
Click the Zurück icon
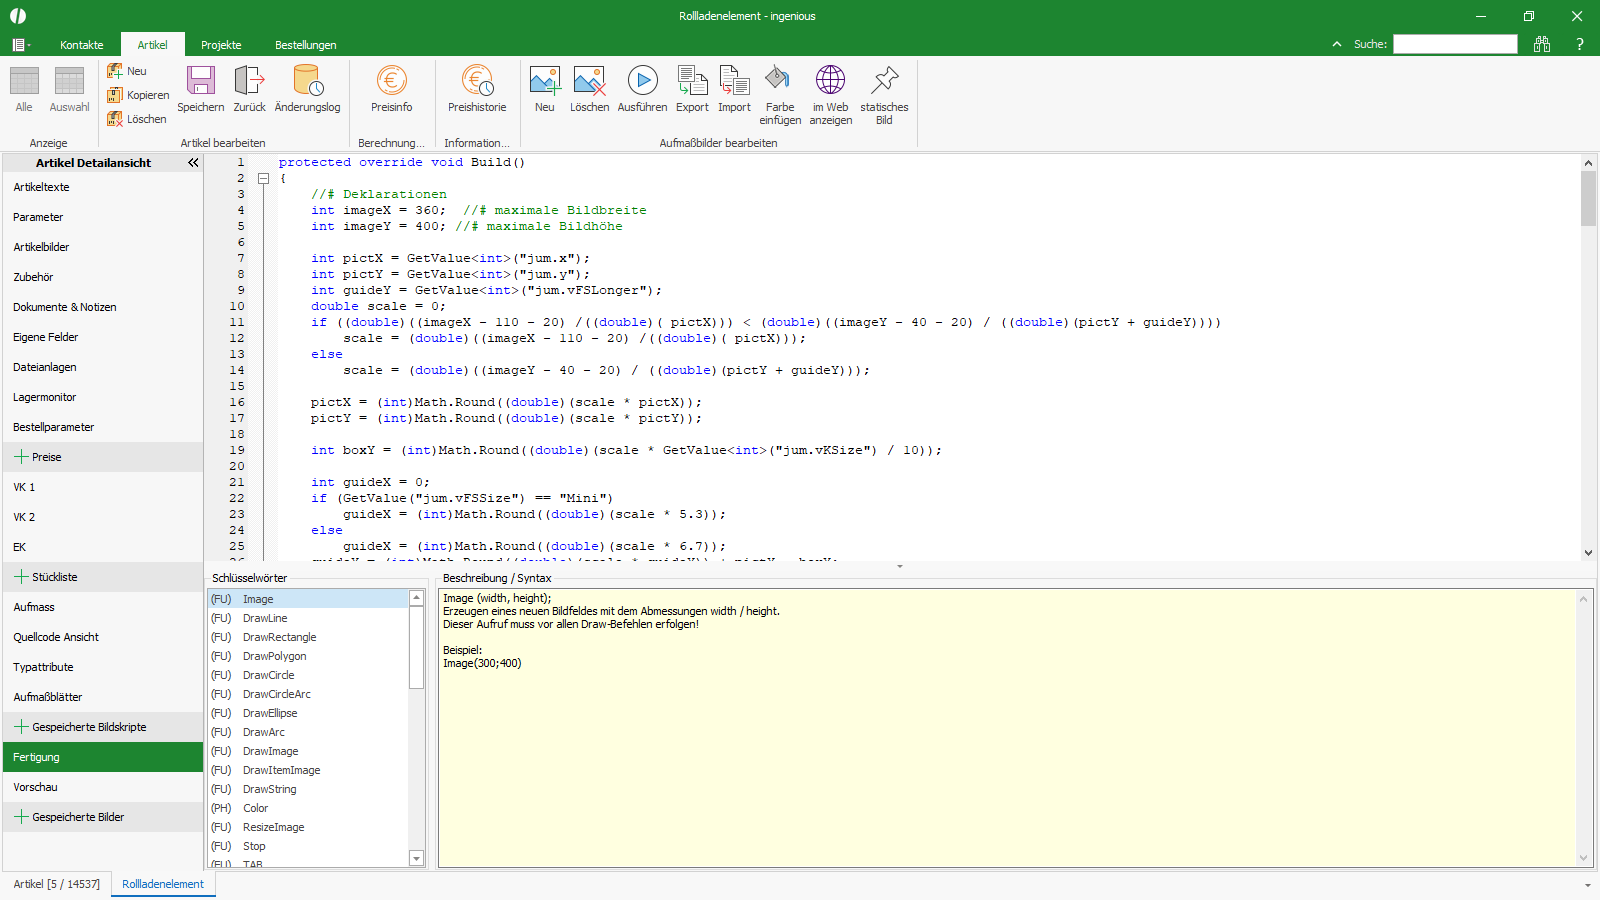[x=249, y=89]
